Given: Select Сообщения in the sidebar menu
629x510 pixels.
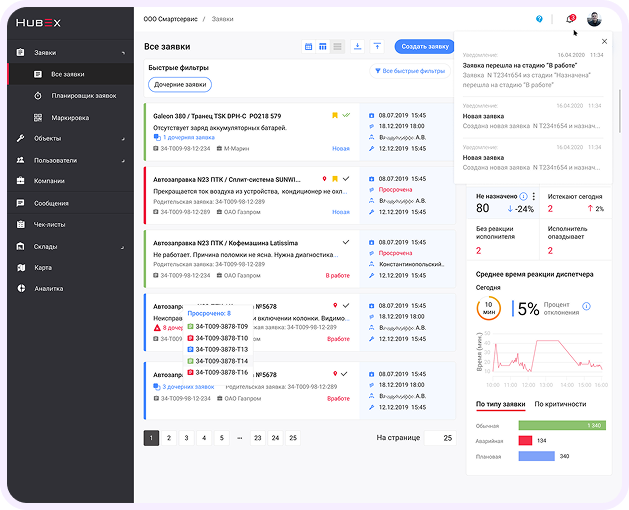Looking at the screenshot, I should point(51,203).
